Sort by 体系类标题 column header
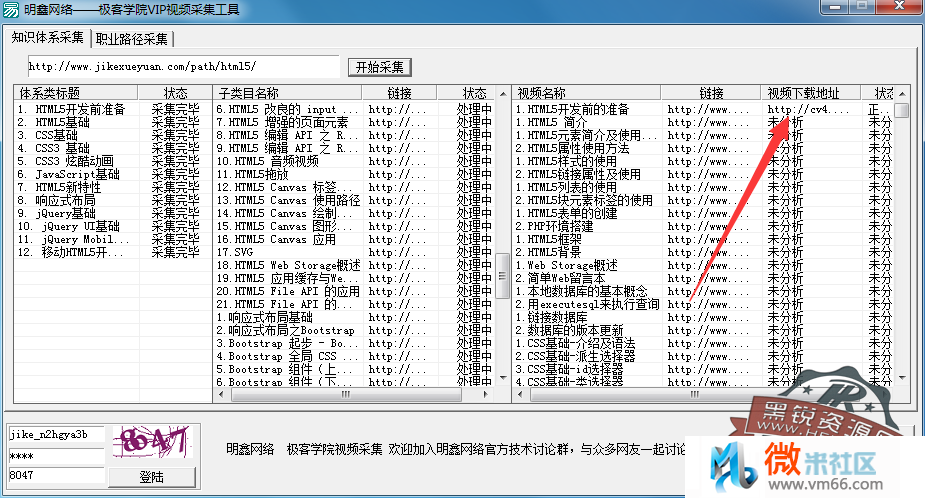The image size is (925, 498). click(x=76, y=93)
